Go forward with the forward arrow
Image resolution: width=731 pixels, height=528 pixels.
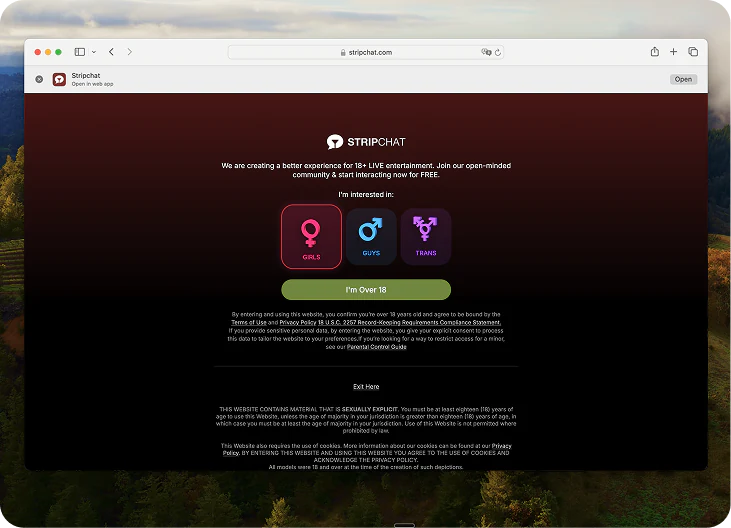tap(130, 52)
